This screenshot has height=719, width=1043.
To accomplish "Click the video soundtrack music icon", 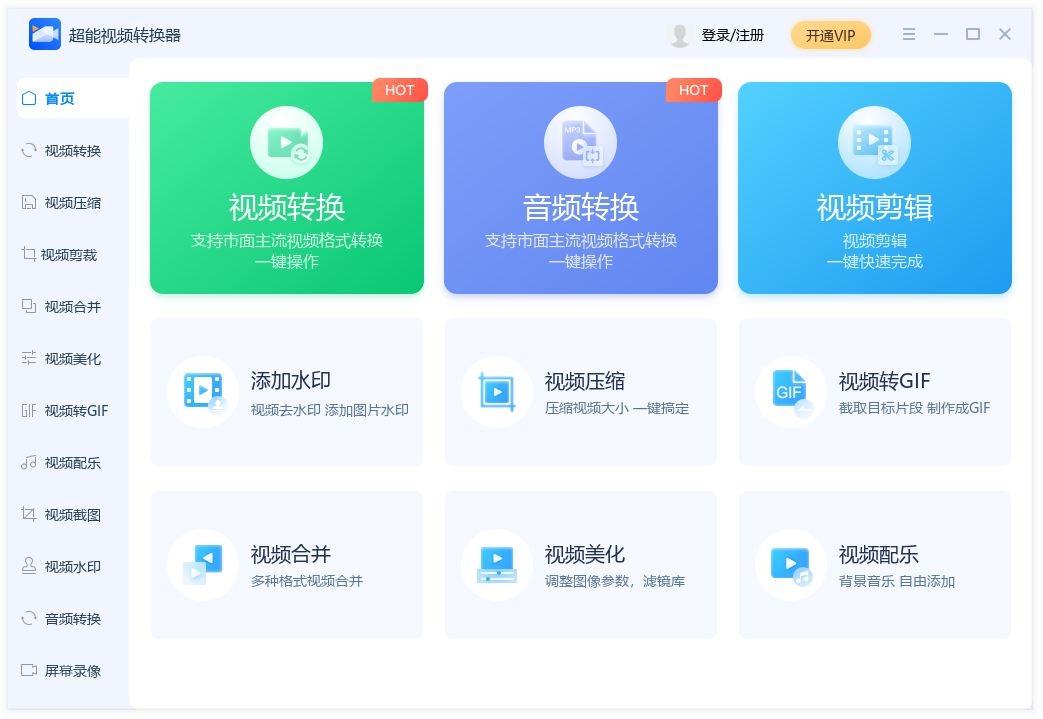I will 791,565.
